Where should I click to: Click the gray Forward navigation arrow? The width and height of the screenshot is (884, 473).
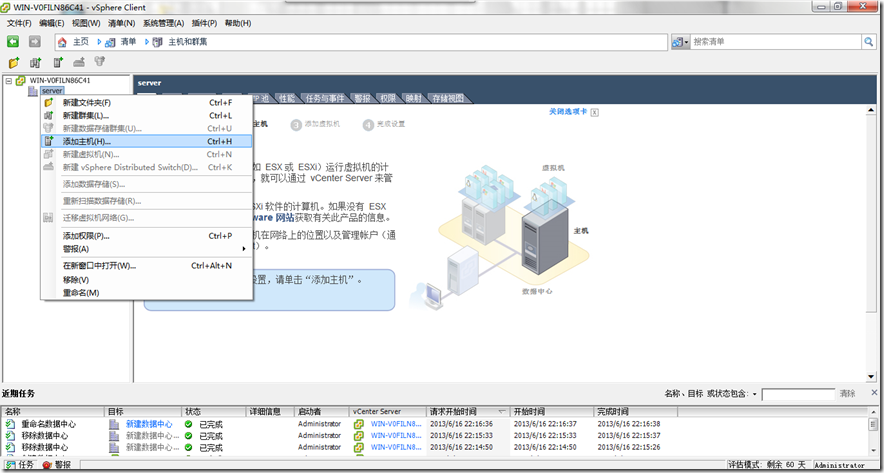(35, 42)
